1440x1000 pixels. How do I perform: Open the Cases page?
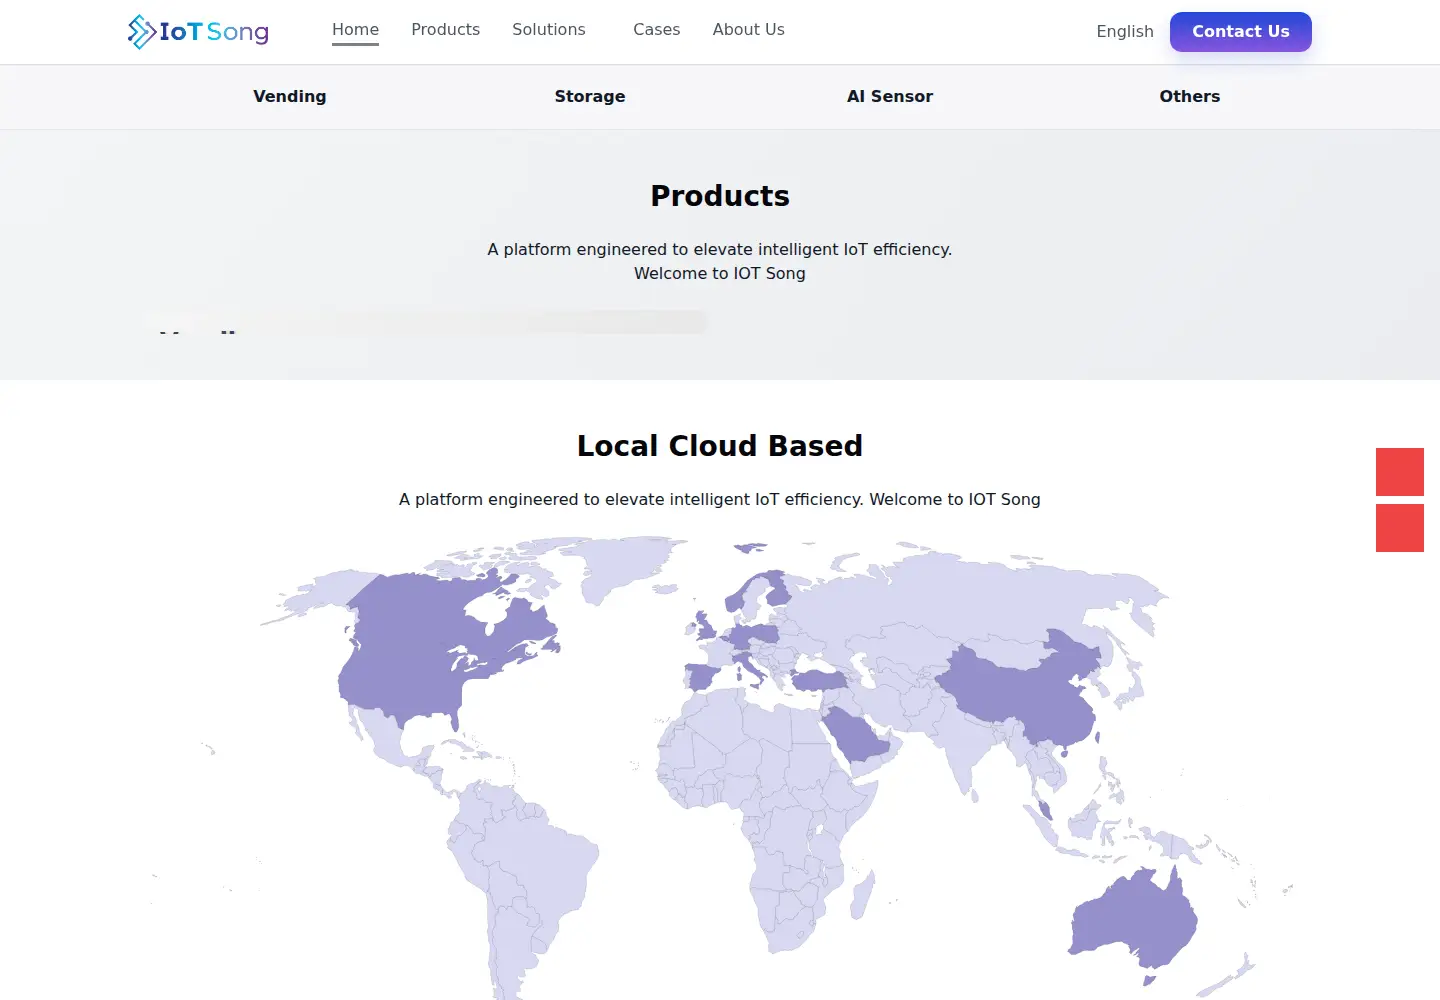[x=656, y=30]
